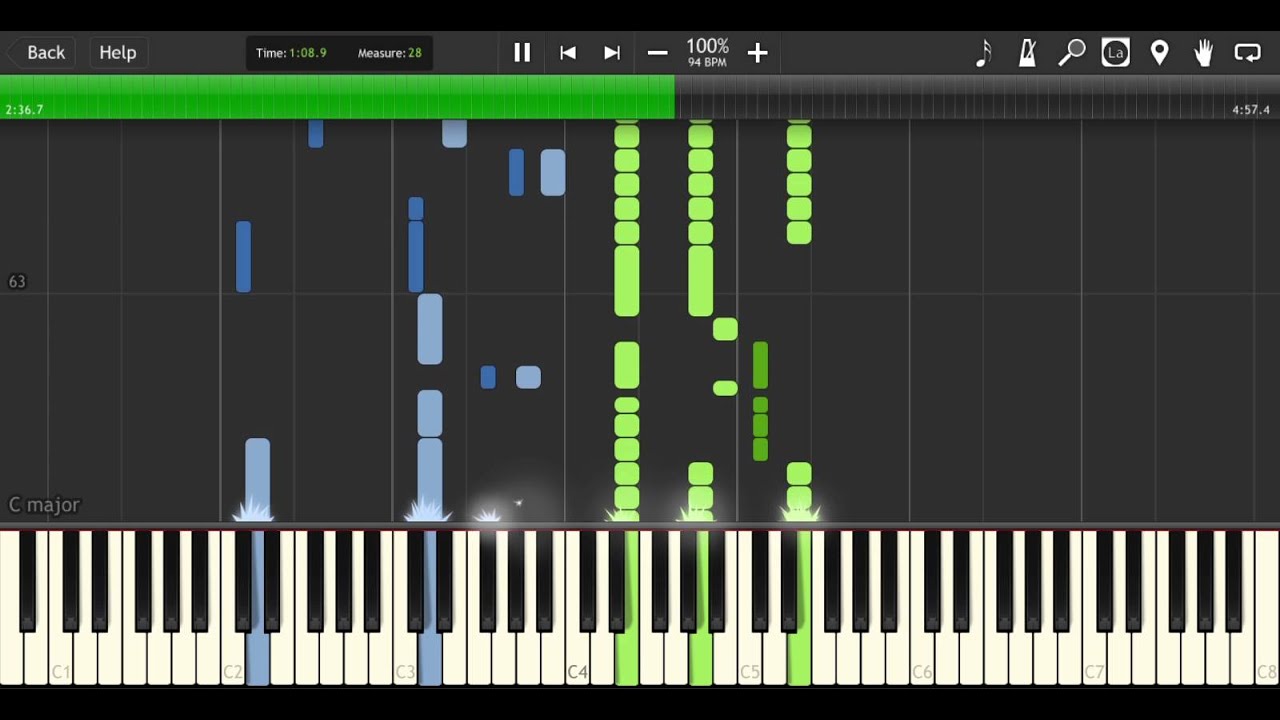Toggle the sheet music note icon
Image resolution: width=1280 pixels, height=720 pixels.
984,53
